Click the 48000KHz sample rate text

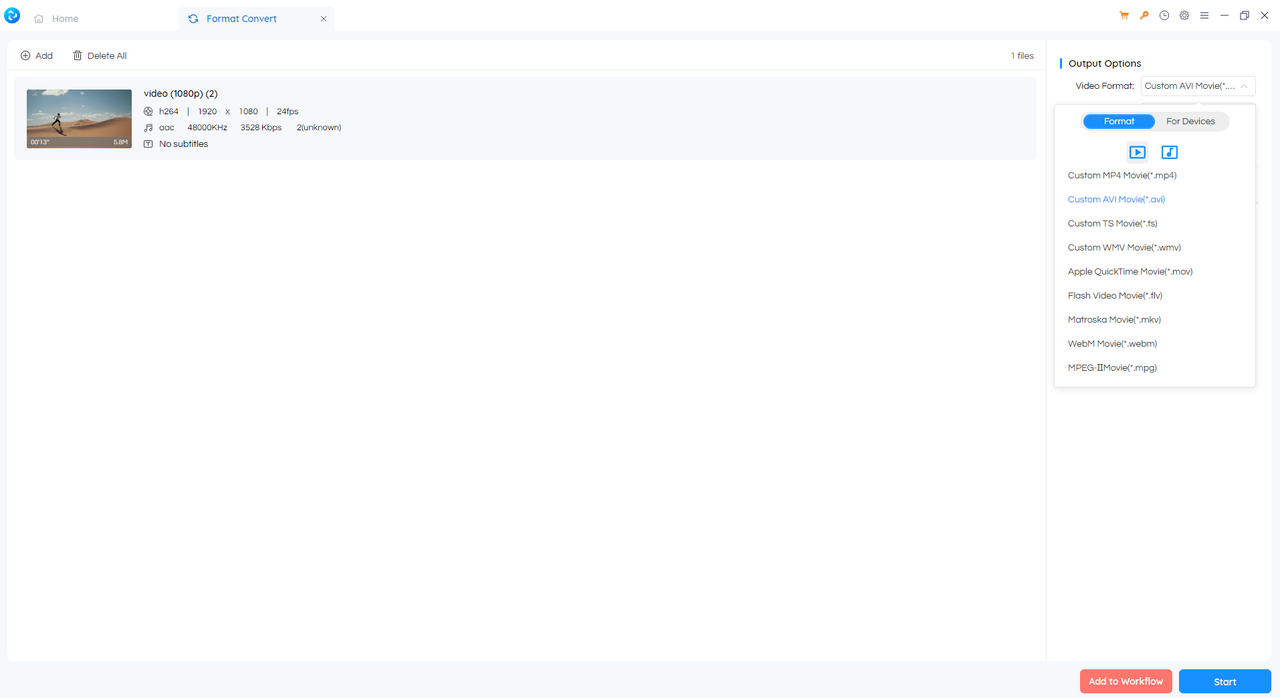[x=207, y=128]
